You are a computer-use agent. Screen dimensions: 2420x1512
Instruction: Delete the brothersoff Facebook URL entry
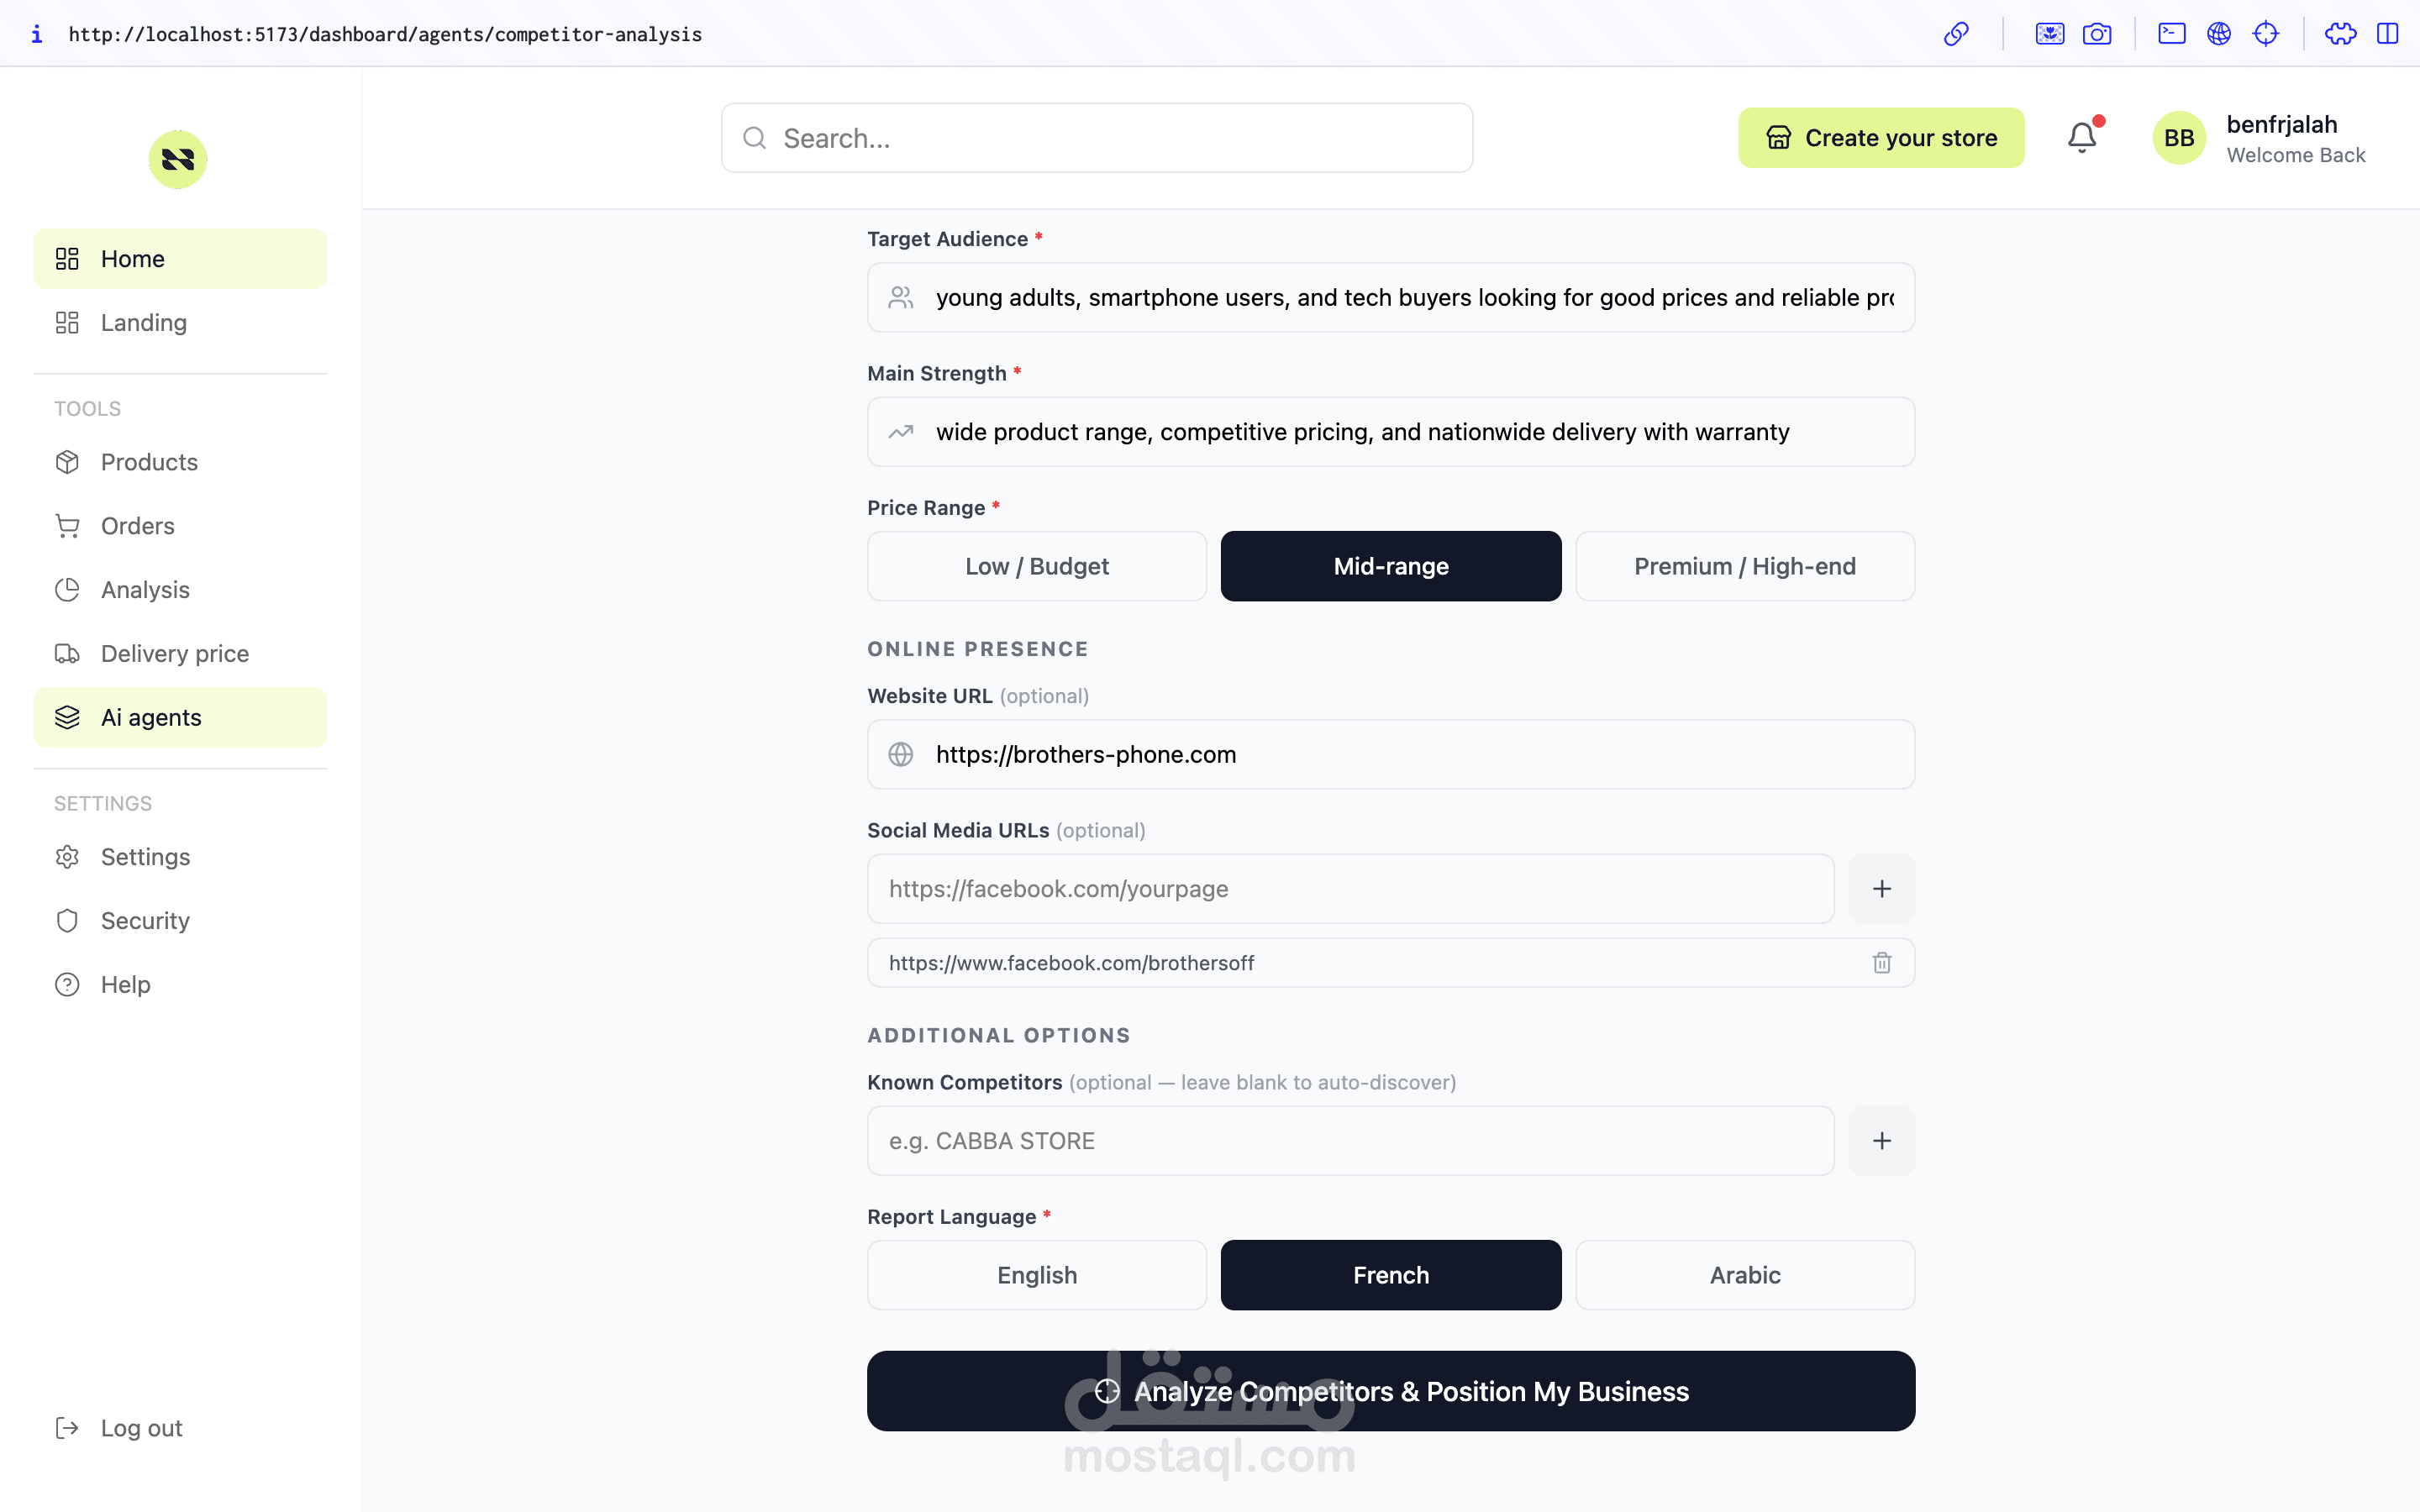click(x=1882, y=962)
